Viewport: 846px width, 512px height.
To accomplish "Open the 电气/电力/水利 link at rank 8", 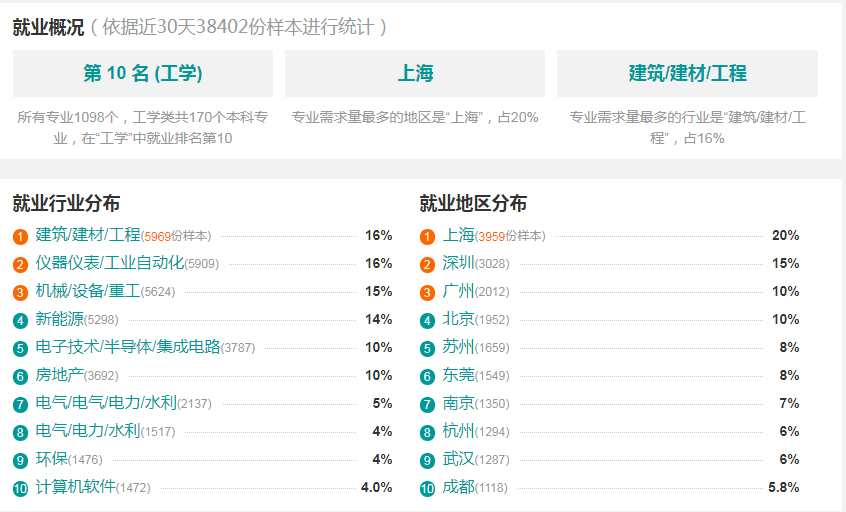I will click(88, 431).
